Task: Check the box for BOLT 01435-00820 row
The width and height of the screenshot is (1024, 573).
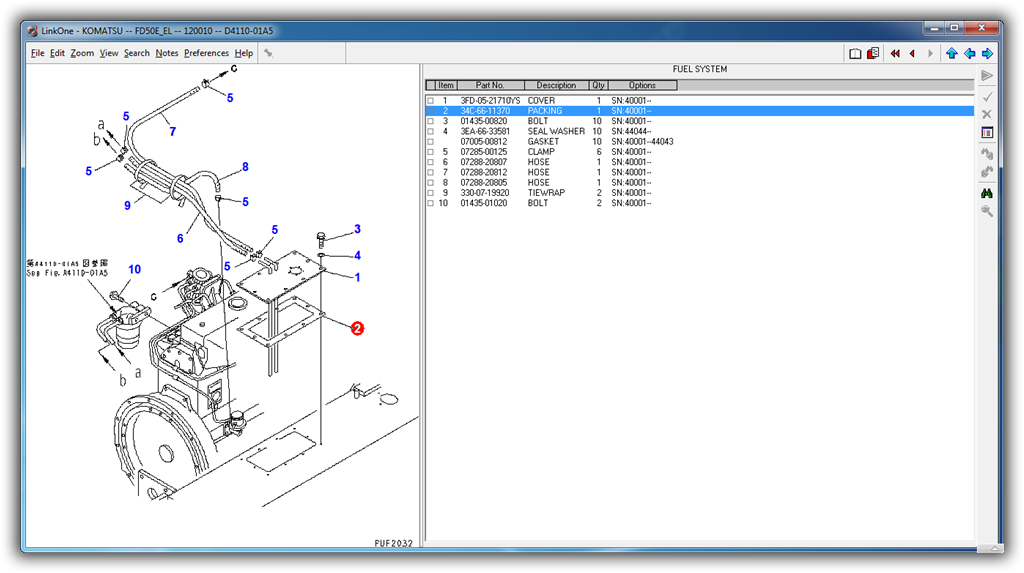Action: [430, 122]
